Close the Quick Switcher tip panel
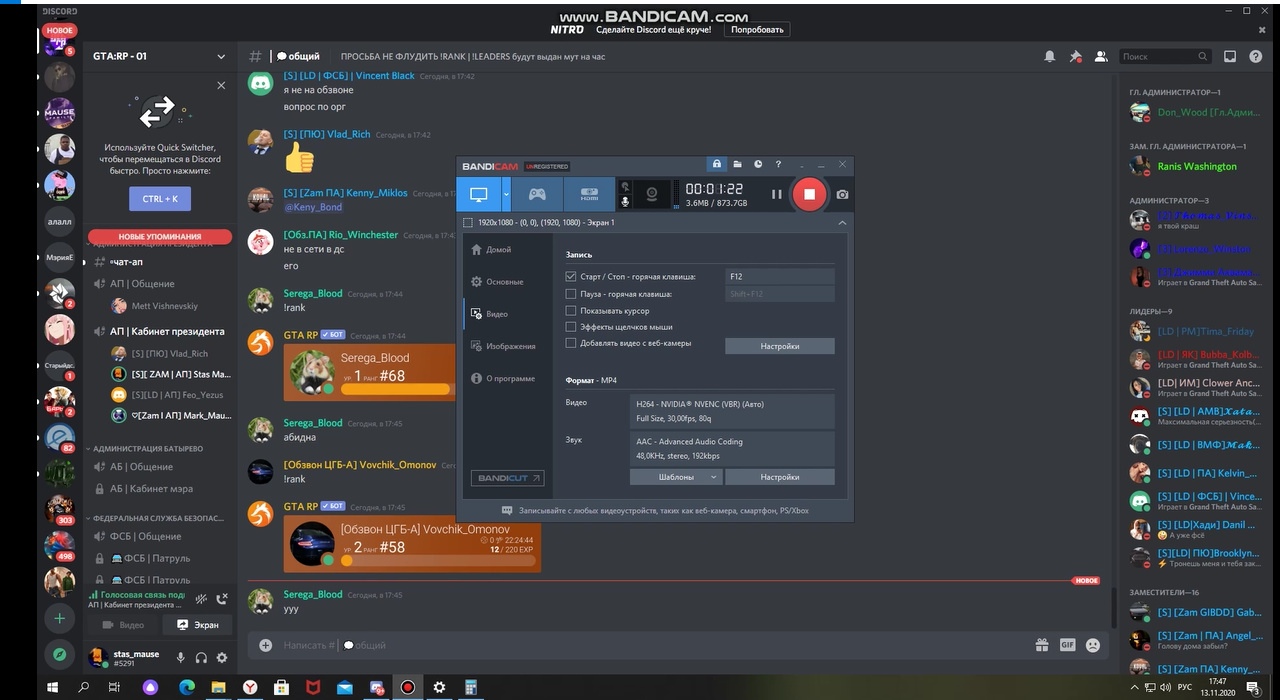The width and height of the screenshot is (1280, 700). point(222,86)
